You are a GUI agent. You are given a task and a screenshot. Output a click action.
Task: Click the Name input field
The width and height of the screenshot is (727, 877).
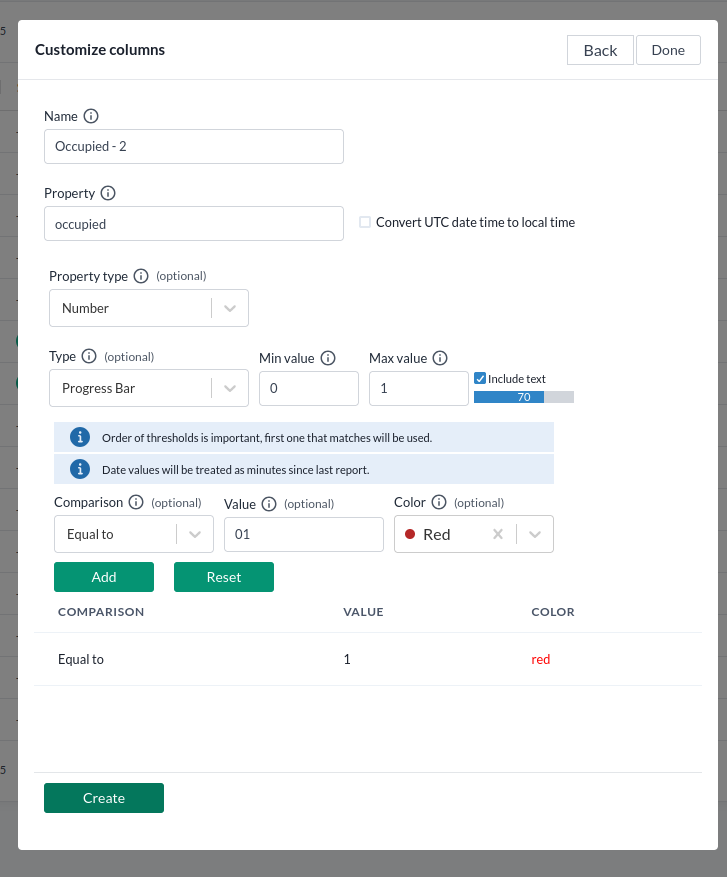tap(194, 146)
